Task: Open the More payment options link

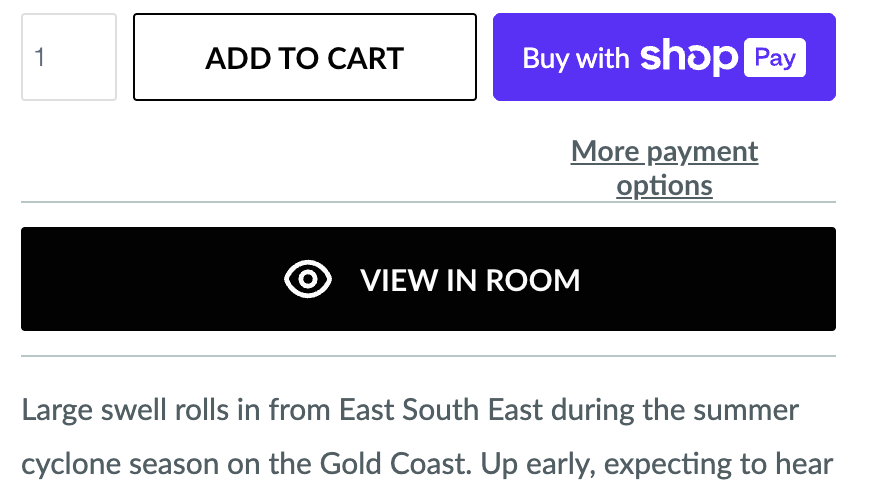Action: [x=664, y=168]
